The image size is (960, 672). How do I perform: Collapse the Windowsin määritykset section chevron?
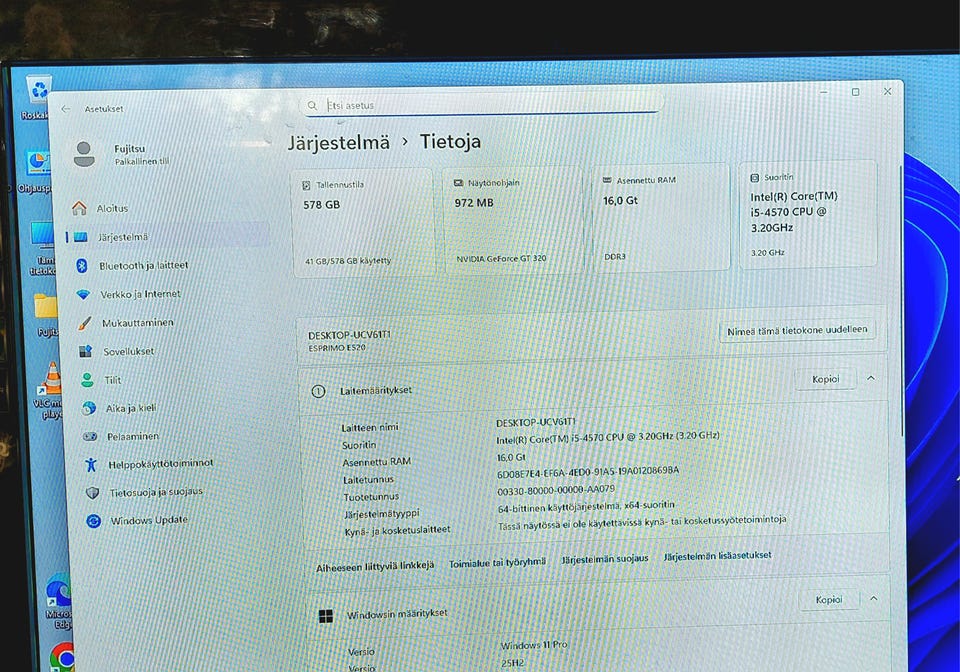[x=874, y=599]
